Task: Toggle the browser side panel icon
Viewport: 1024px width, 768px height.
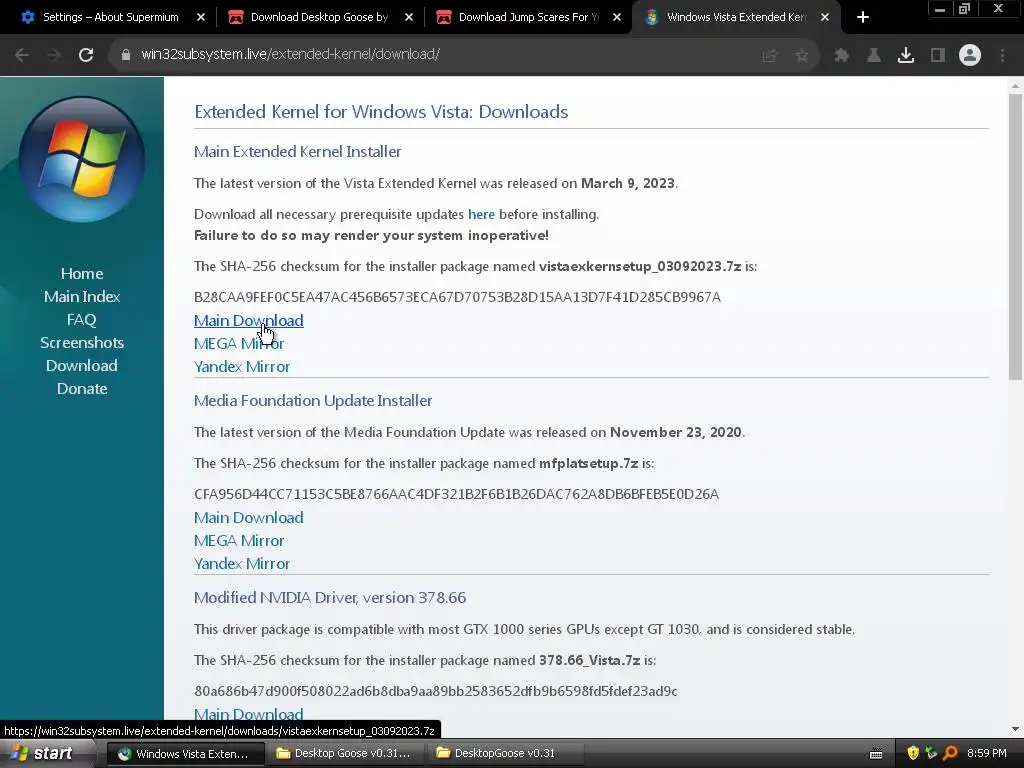Action: coord(938,56)
